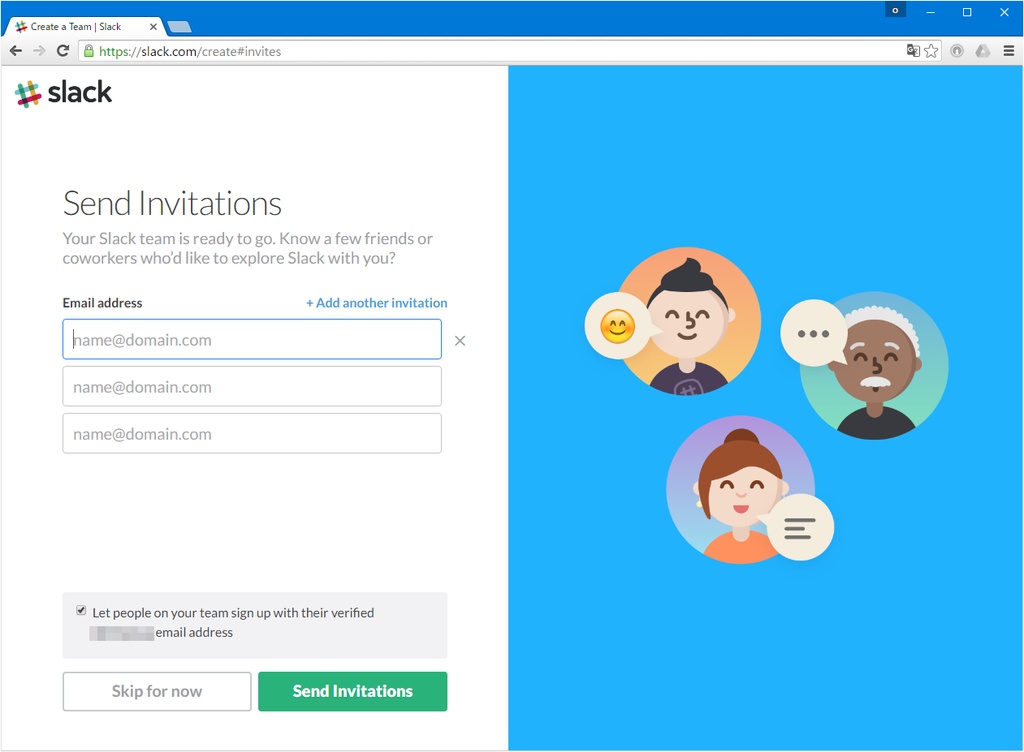This screenshot has width=1024, height=752.
Task: Close the browser window
Action: [x=1004, y=12]
